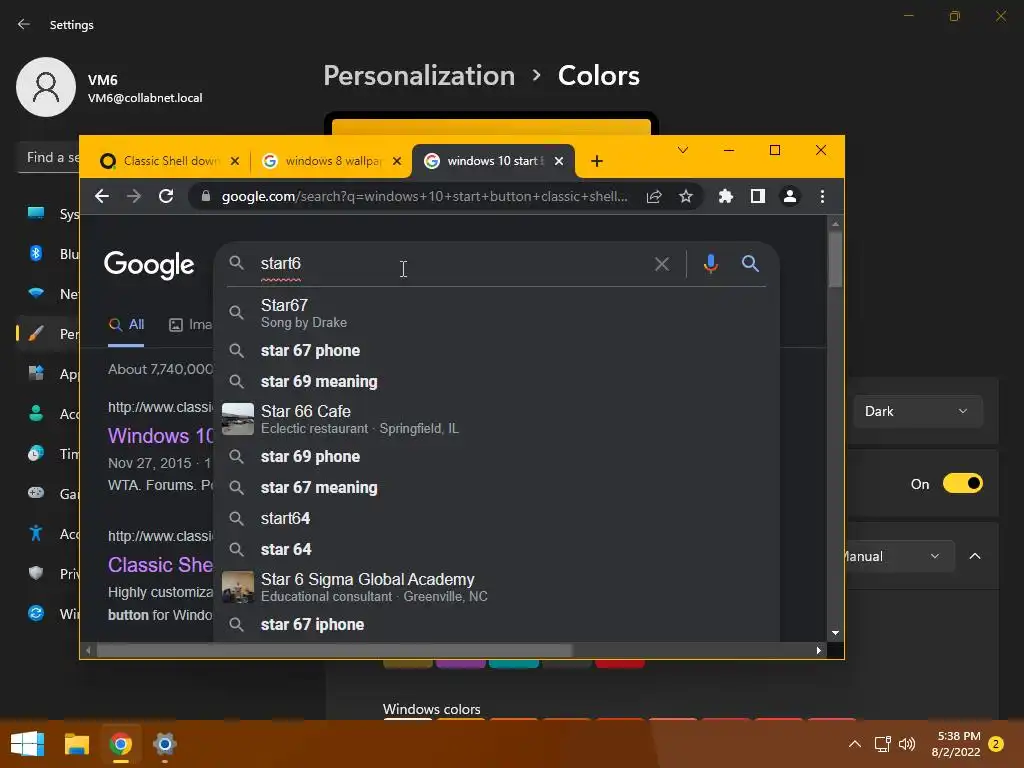Open Chrome side panel icon
The width and height of the screenshot is (1024, 768).
click(758, 196)
